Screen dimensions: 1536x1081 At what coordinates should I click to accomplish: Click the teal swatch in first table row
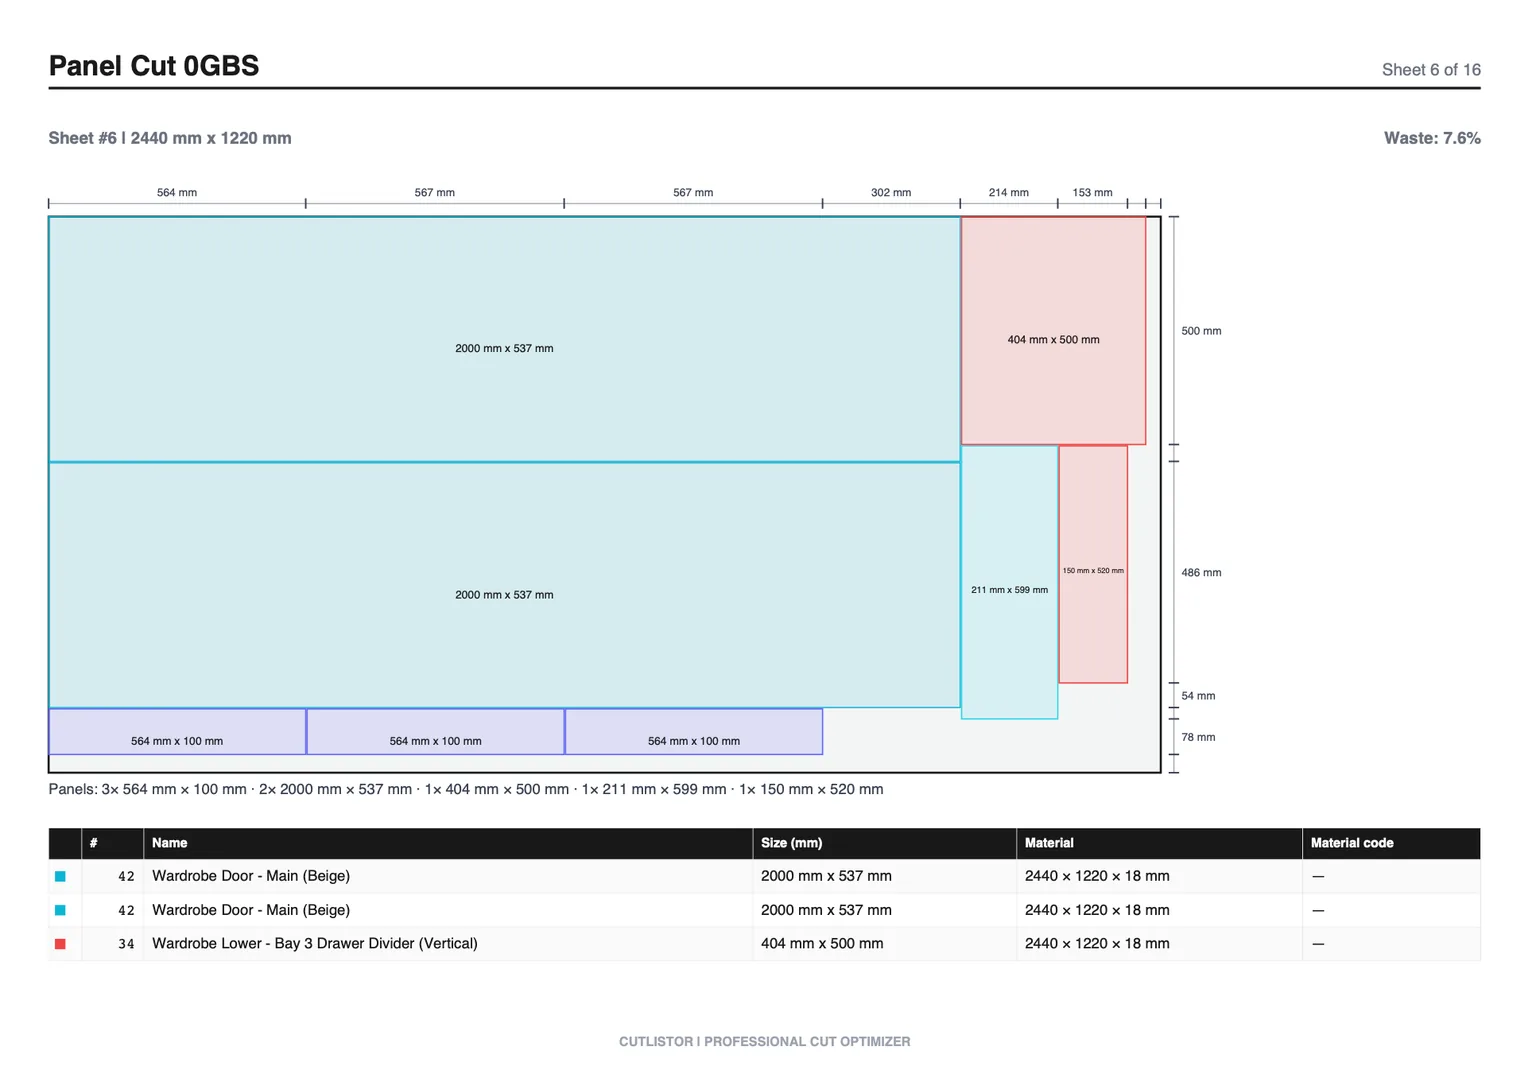pos(60,876)
